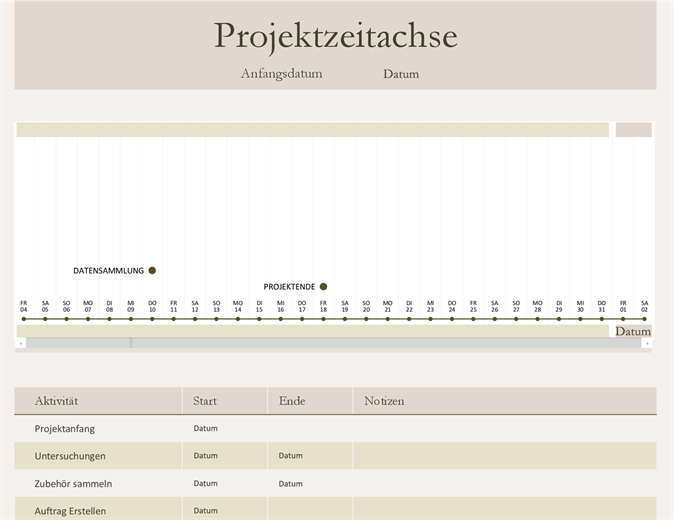
Task: Click Start Datum cell for Projektanfang
Action: coord(225,428)
